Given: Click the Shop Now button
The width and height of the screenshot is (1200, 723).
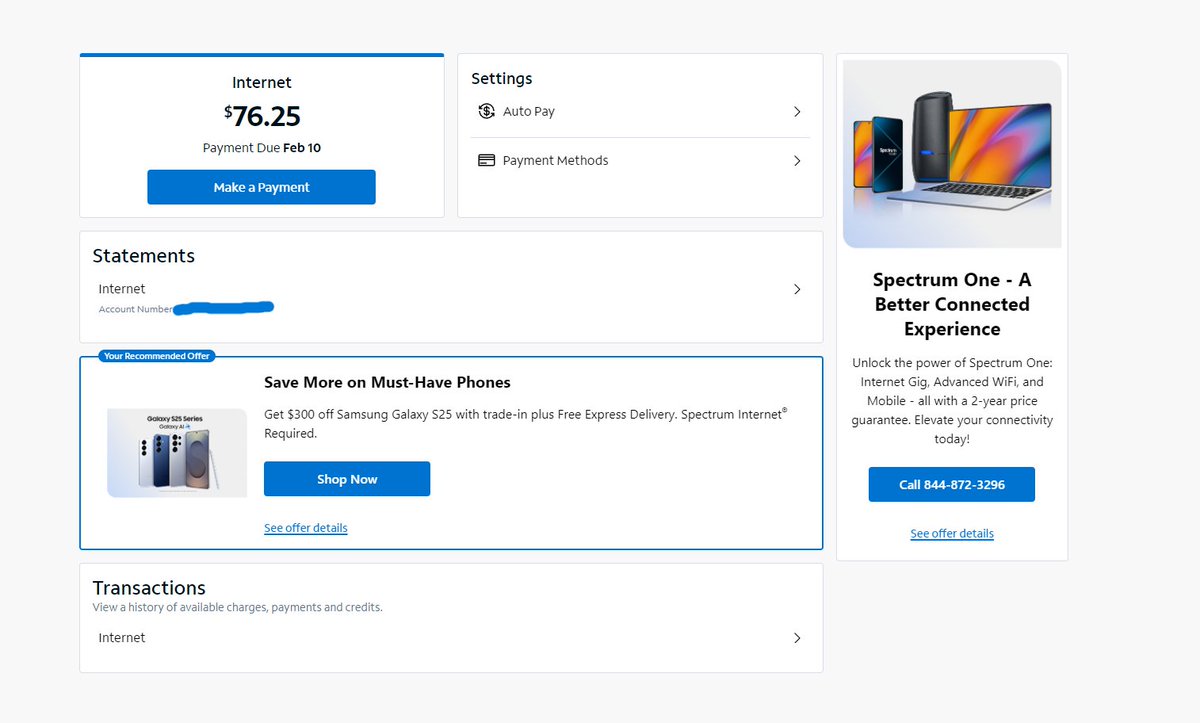Looking at the screenshot, I should [347, 479].
